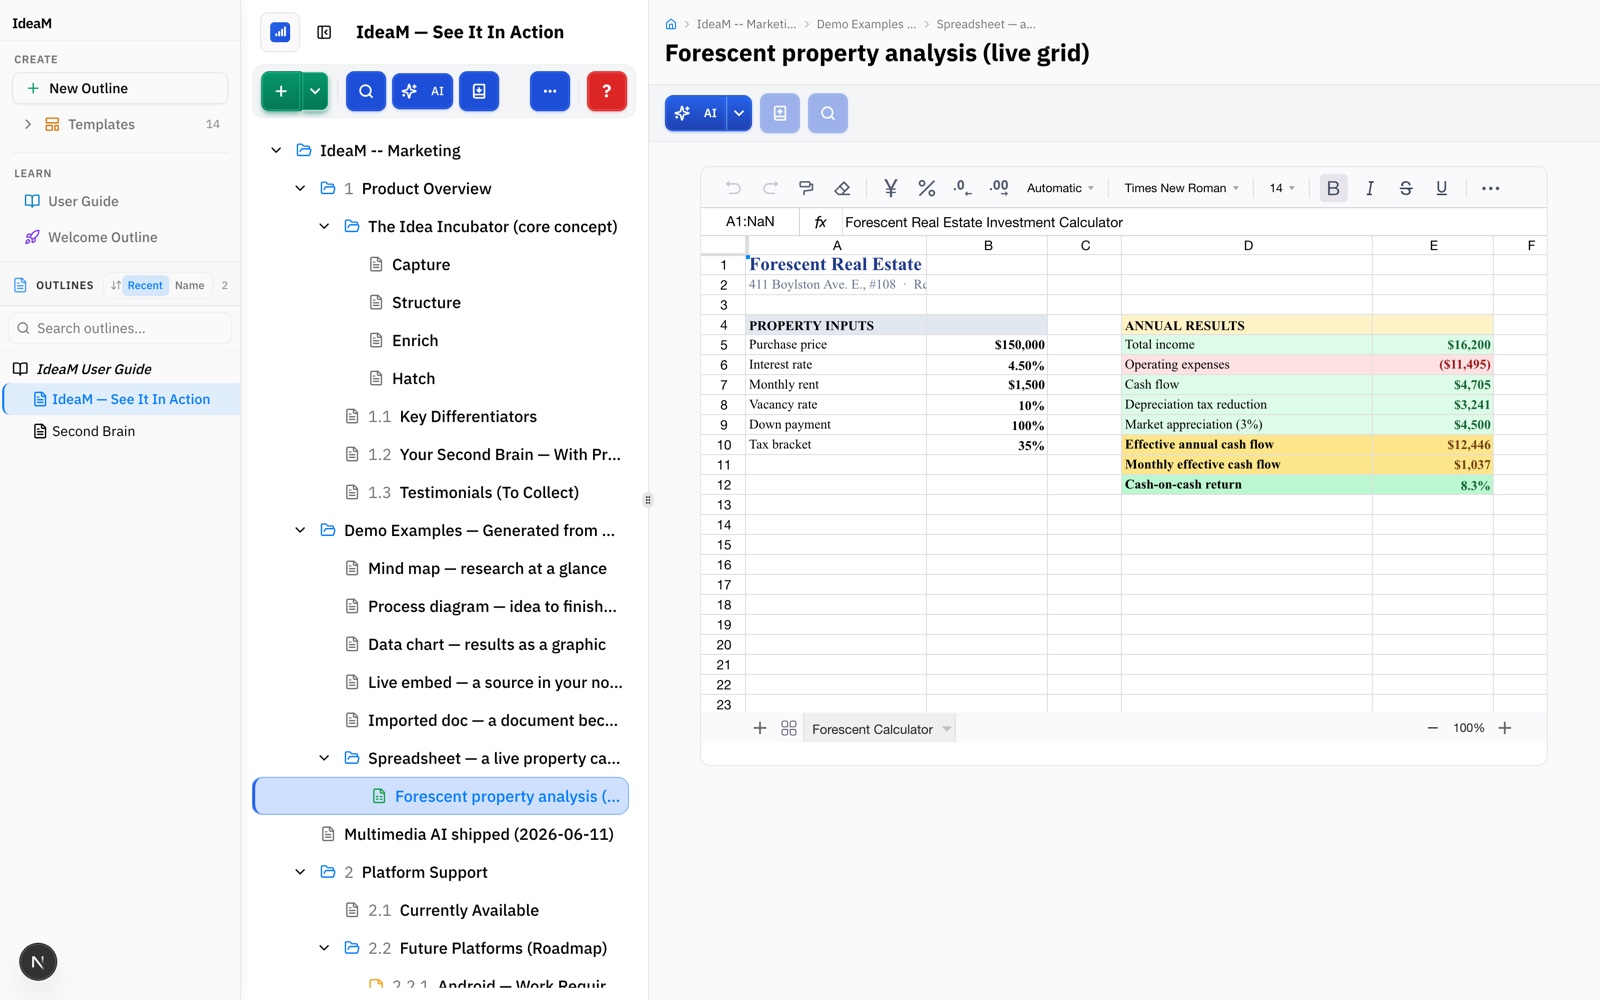Open the outline more options ellipsis
The image size is (1600, 1000).
tap(550, 91)
